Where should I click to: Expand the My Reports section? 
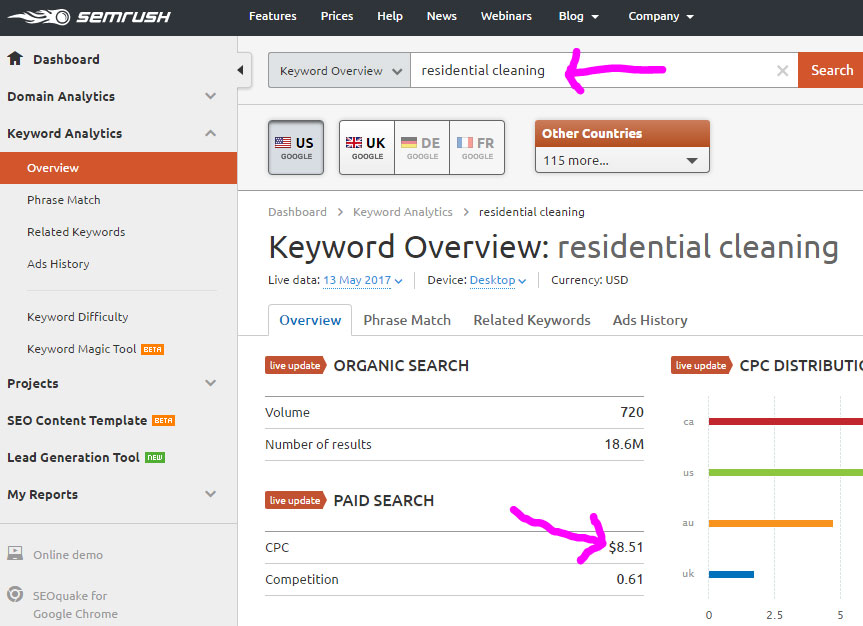210,494
